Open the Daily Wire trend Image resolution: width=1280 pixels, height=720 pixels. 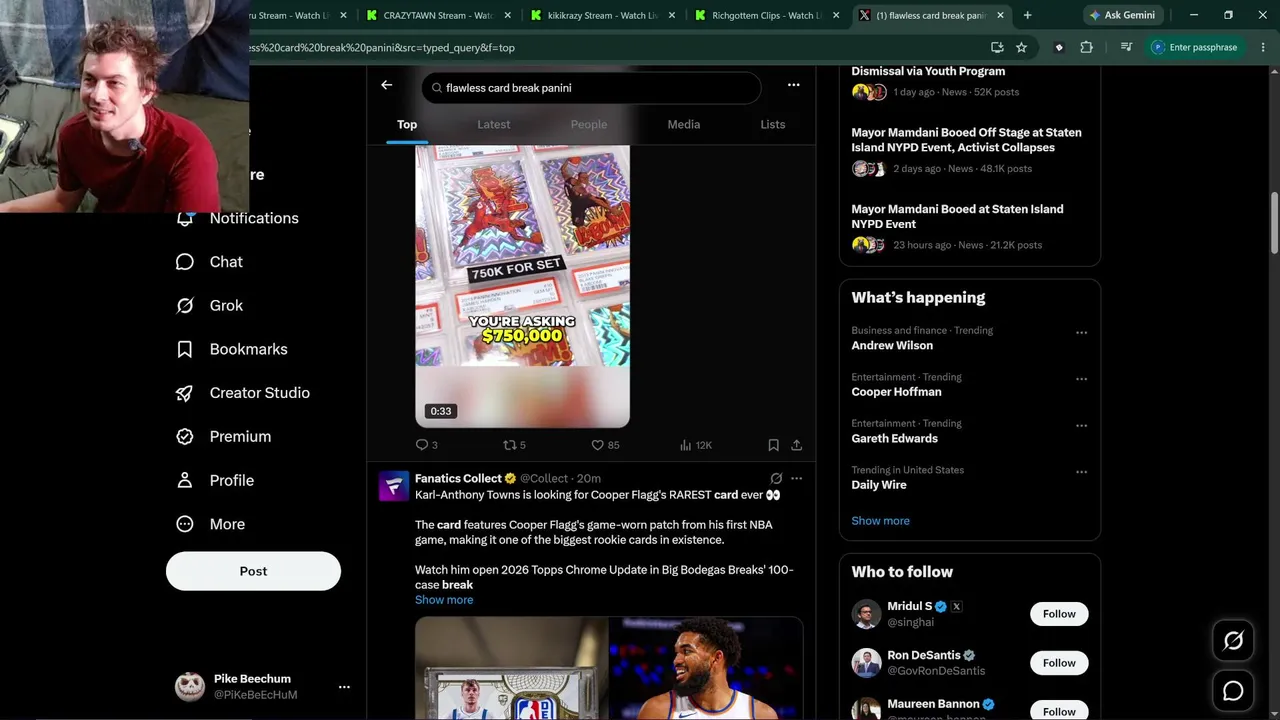click(879, 485)
